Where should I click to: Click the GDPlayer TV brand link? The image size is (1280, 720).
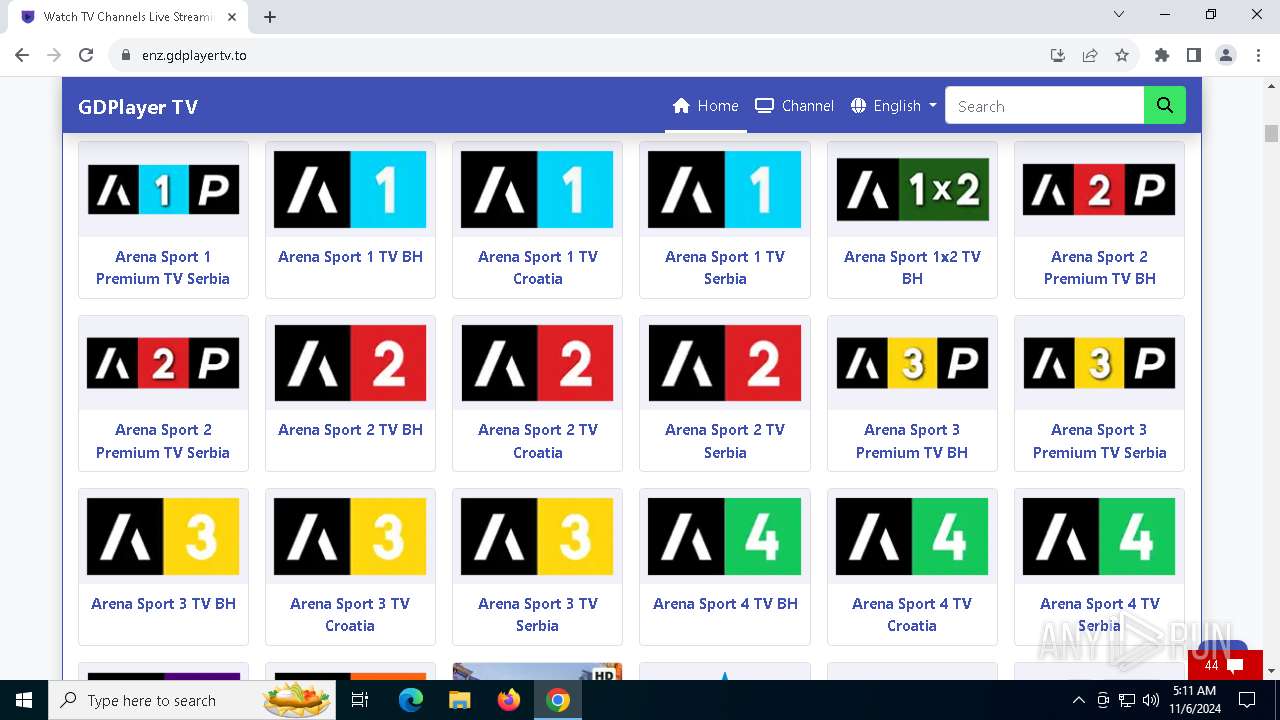pos(138,107)
